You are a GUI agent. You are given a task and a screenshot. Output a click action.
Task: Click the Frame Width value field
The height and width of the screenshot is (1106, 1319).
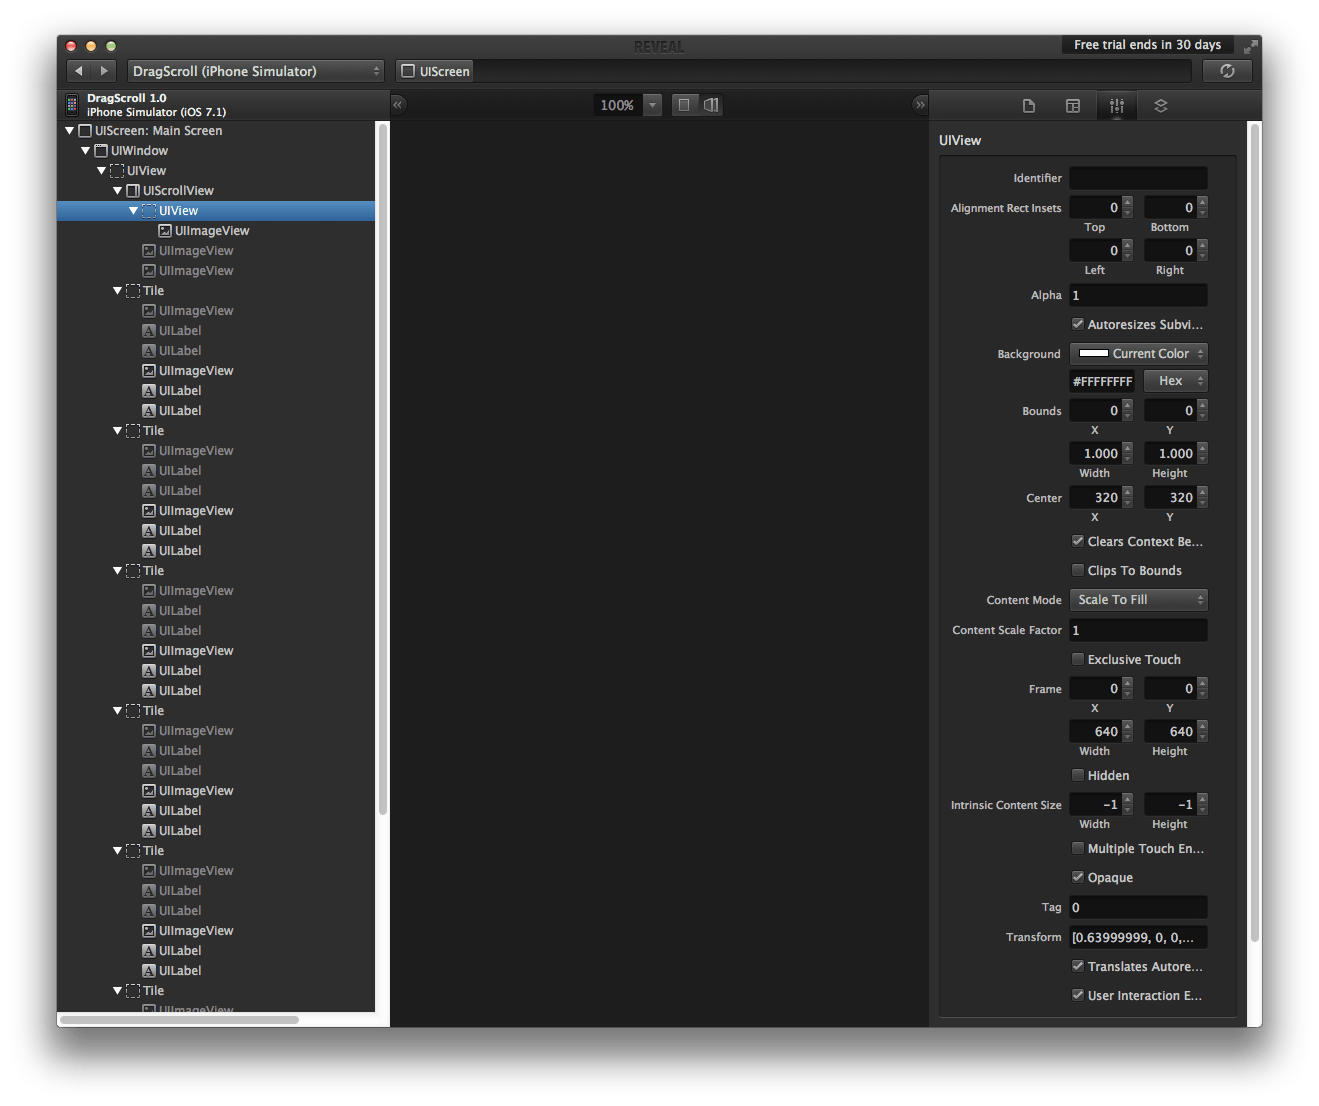point(1096,731)
